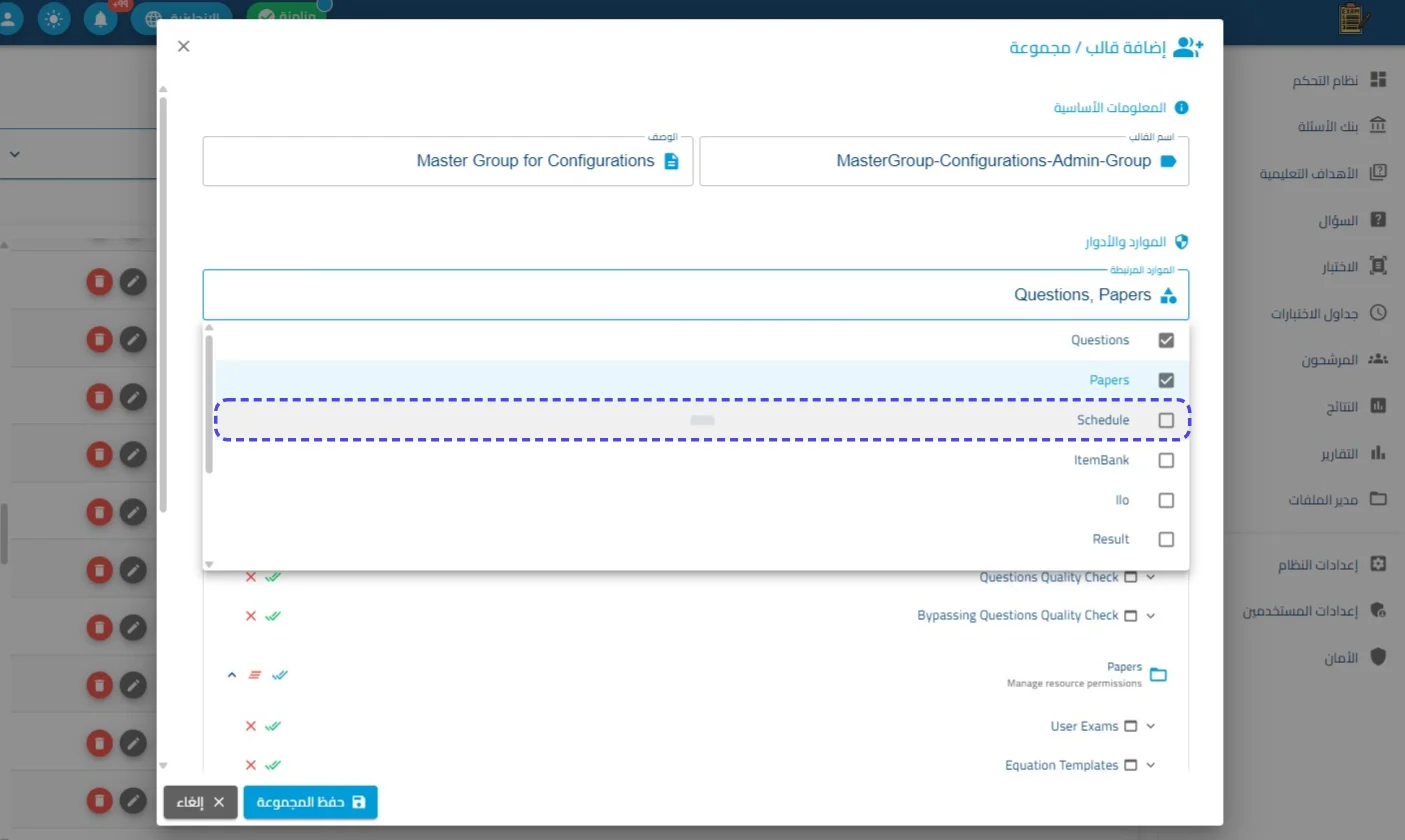Click the الوصف description input field
This screenshot has height=840, width=1405.
coord(448,161)
